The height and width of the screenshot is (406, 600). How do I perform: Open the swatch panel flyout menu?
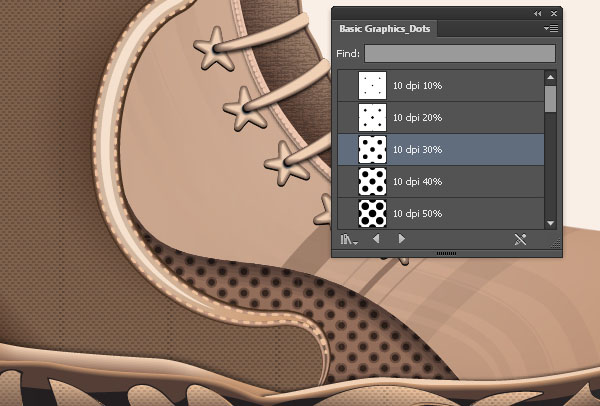[x=551, y=29]
